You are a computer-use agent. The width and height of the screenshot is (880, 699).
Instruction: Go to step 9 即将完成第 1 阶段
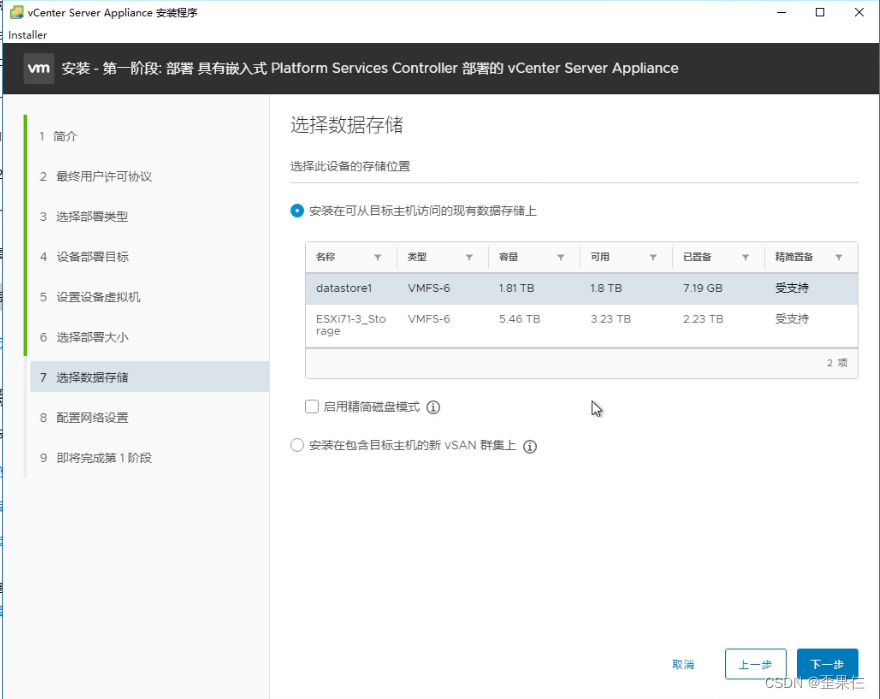(96, 458)
